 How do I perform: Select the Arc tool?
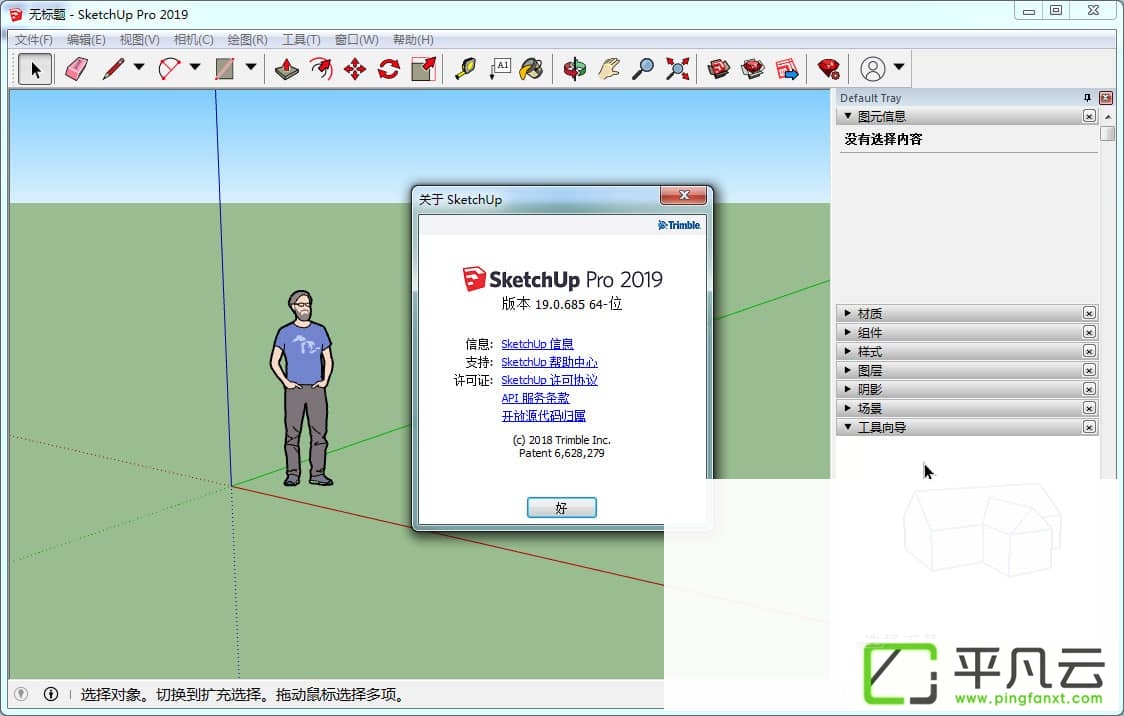169,69
